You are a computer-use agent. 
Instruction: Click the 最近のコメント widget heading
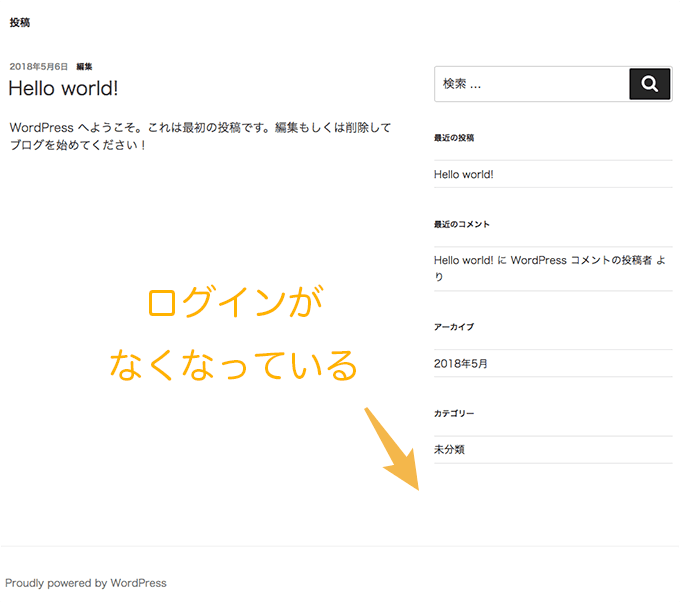(x=461, y=224)
